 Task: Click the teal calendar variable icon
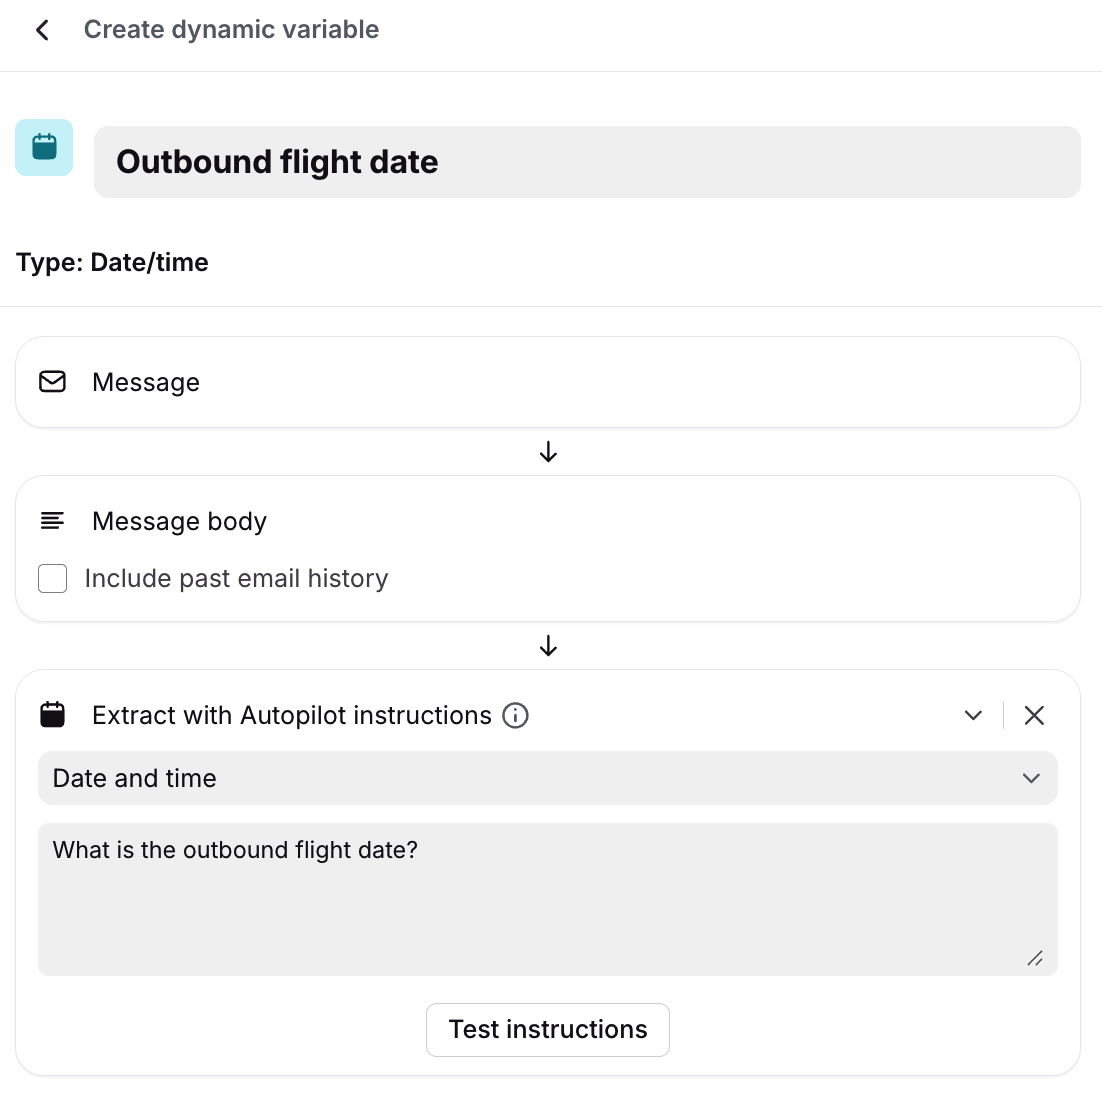click(x=44, y=147)
